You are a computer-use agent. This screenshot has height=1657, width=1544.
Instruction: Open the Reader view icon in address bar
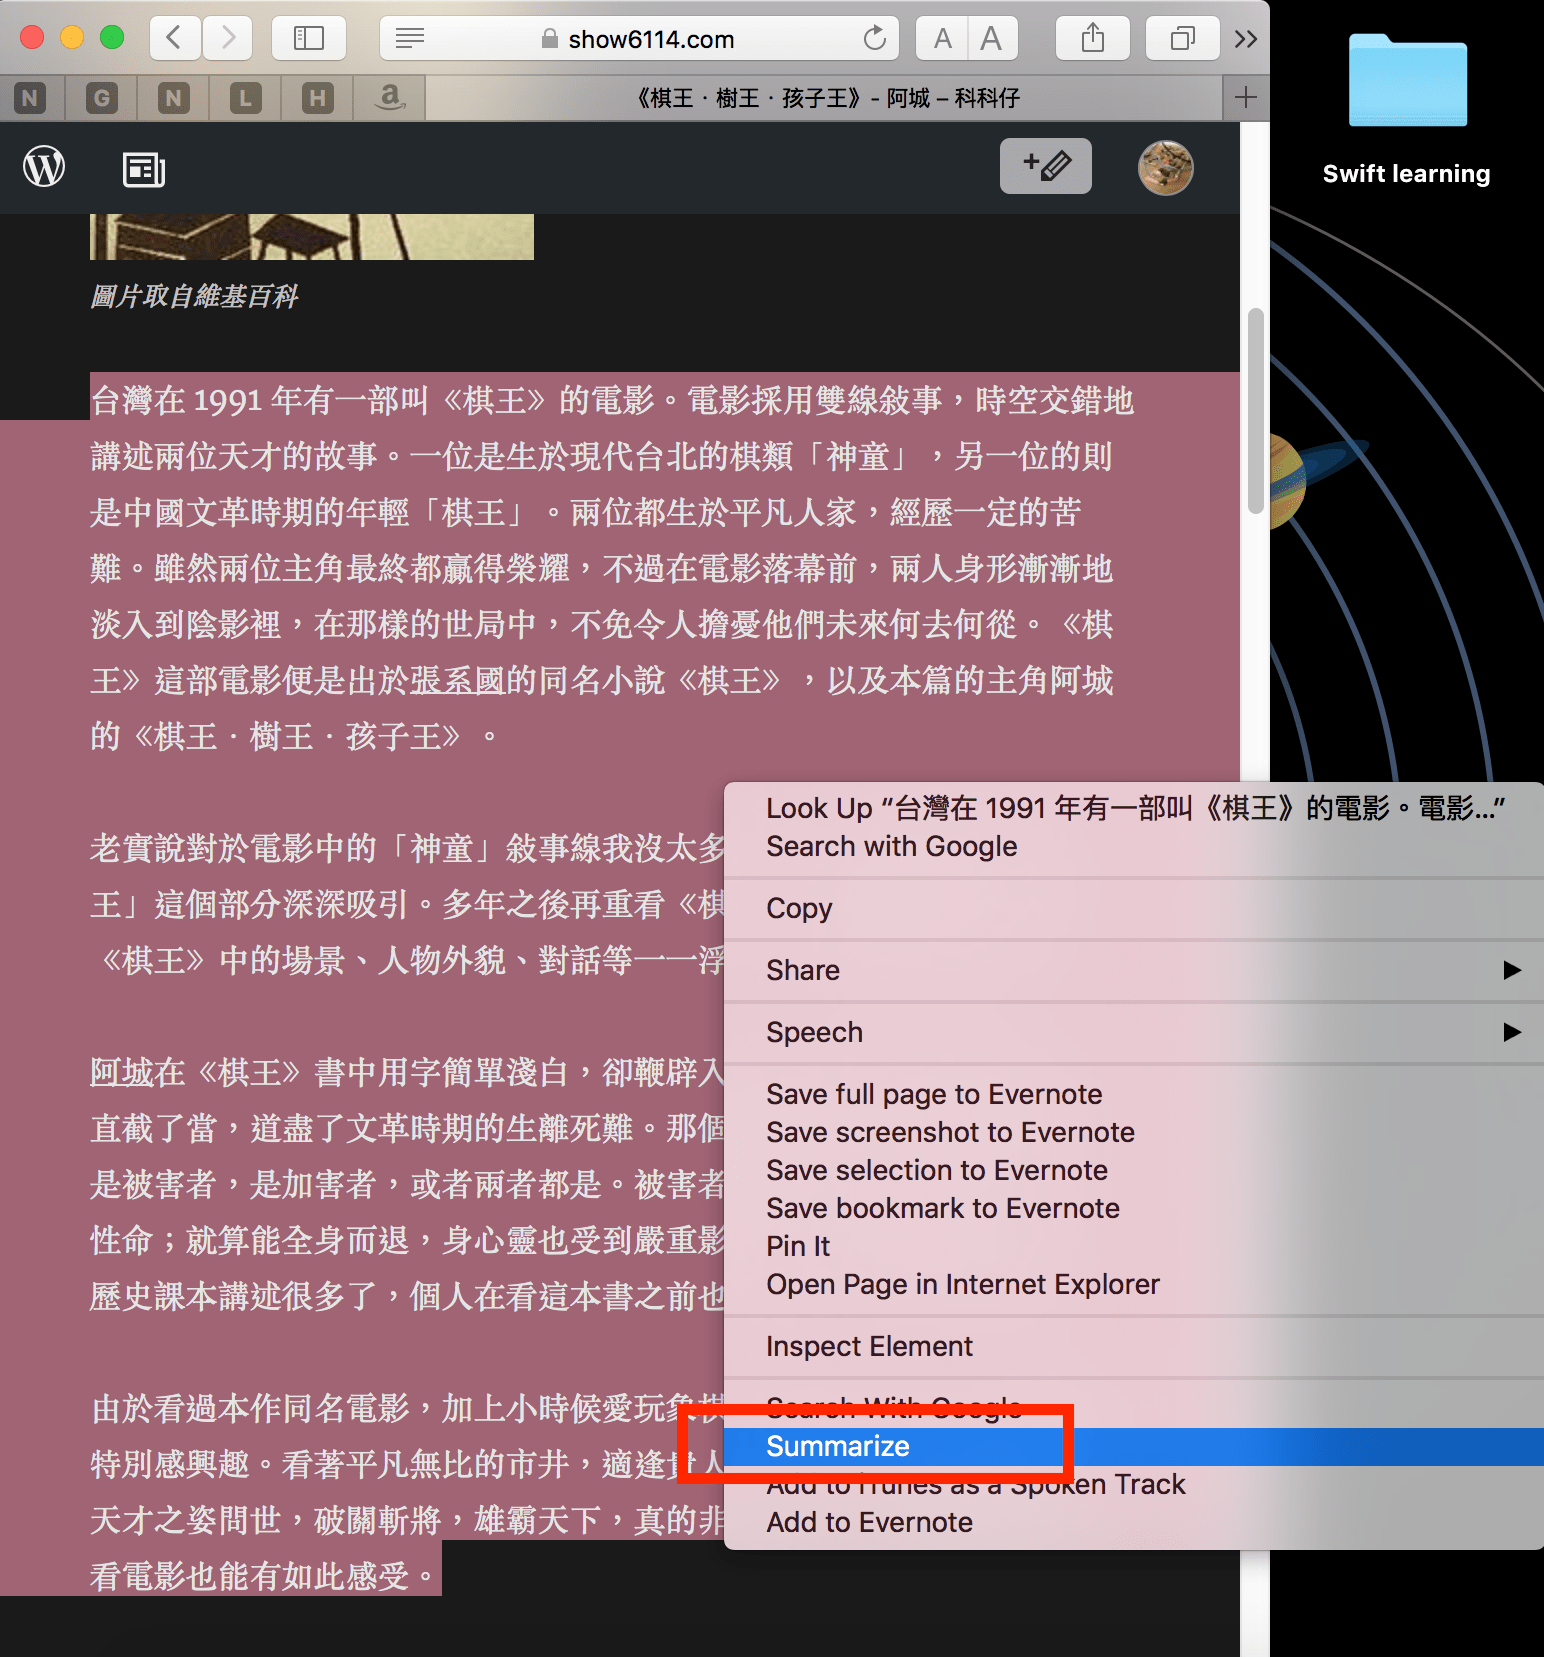pos(410,39)
